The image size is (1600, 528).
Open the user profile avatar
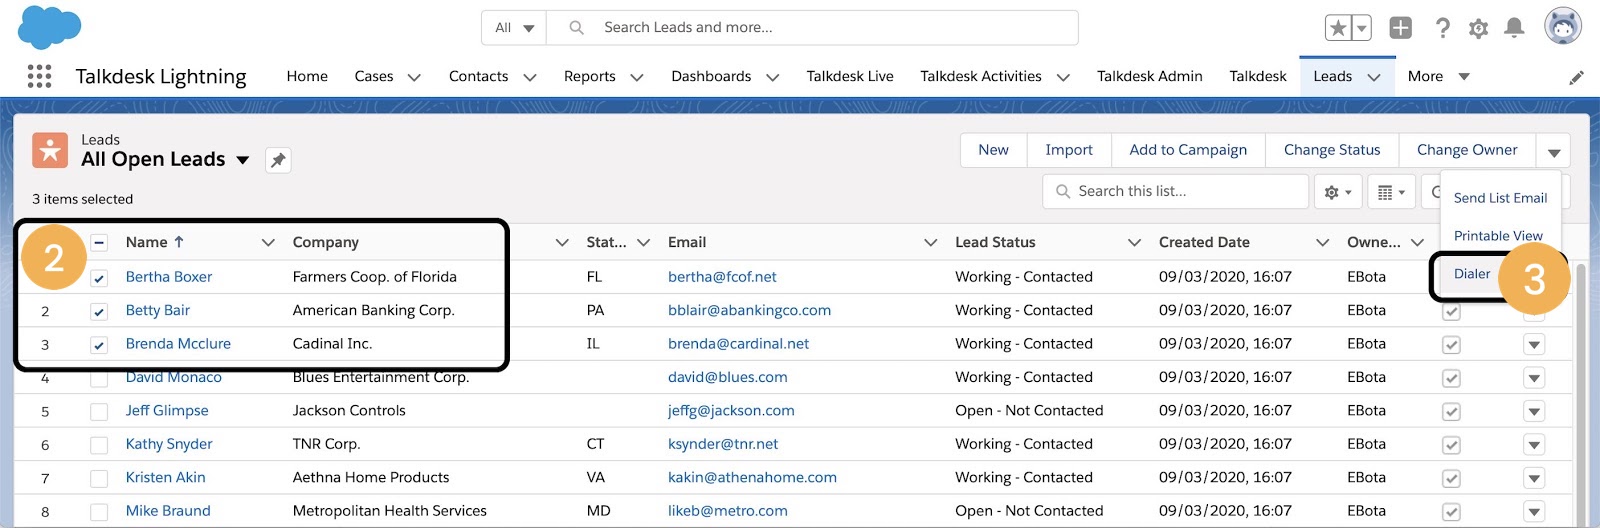[x=1563, y=27]
